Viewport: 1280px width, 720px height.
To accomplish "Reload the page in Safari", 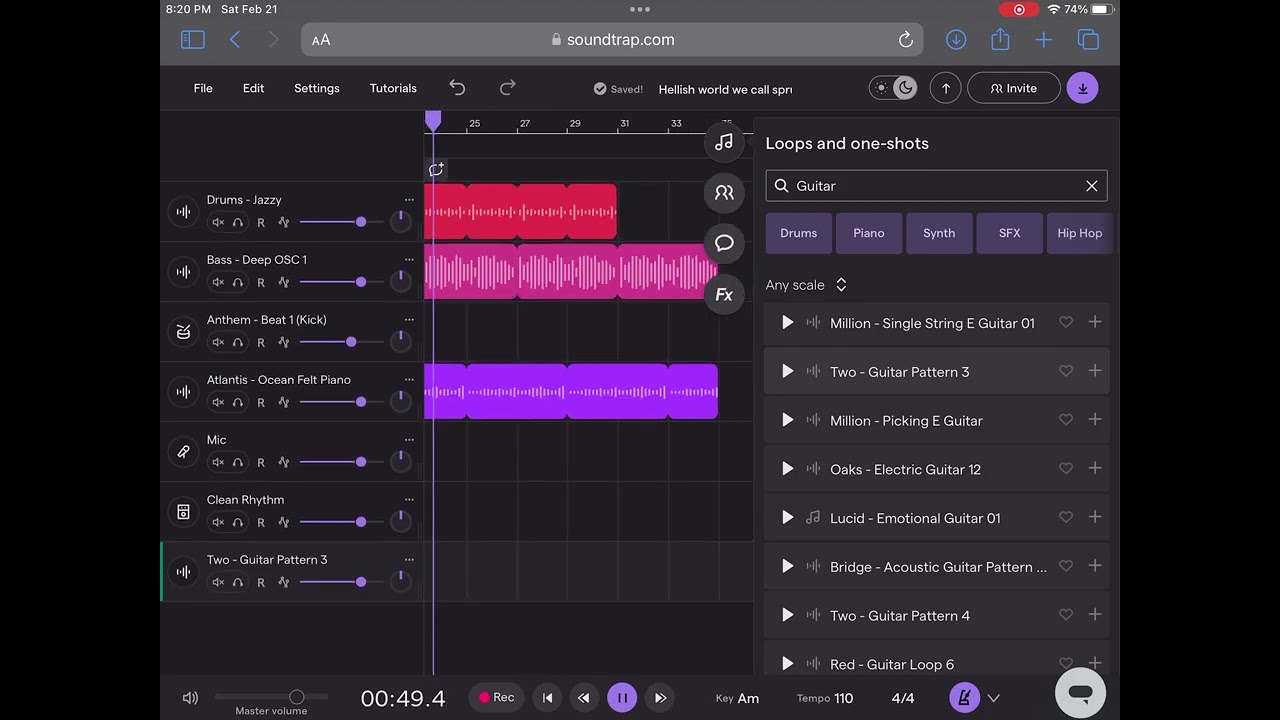I will click(905, 40).
